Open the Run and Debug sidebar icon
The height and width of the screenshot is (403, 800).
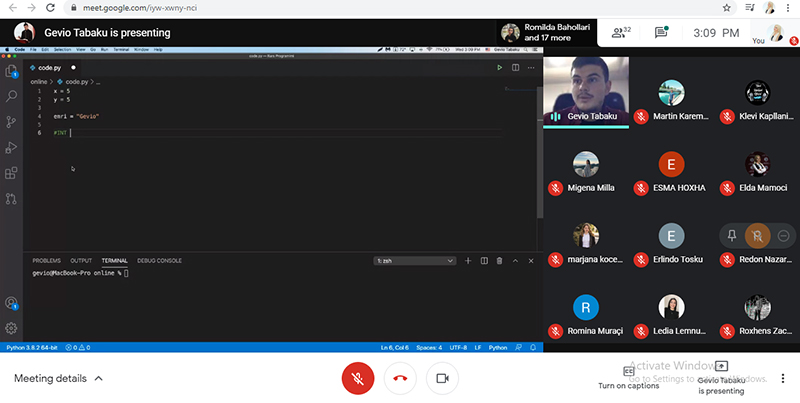[x=11, y=147]
